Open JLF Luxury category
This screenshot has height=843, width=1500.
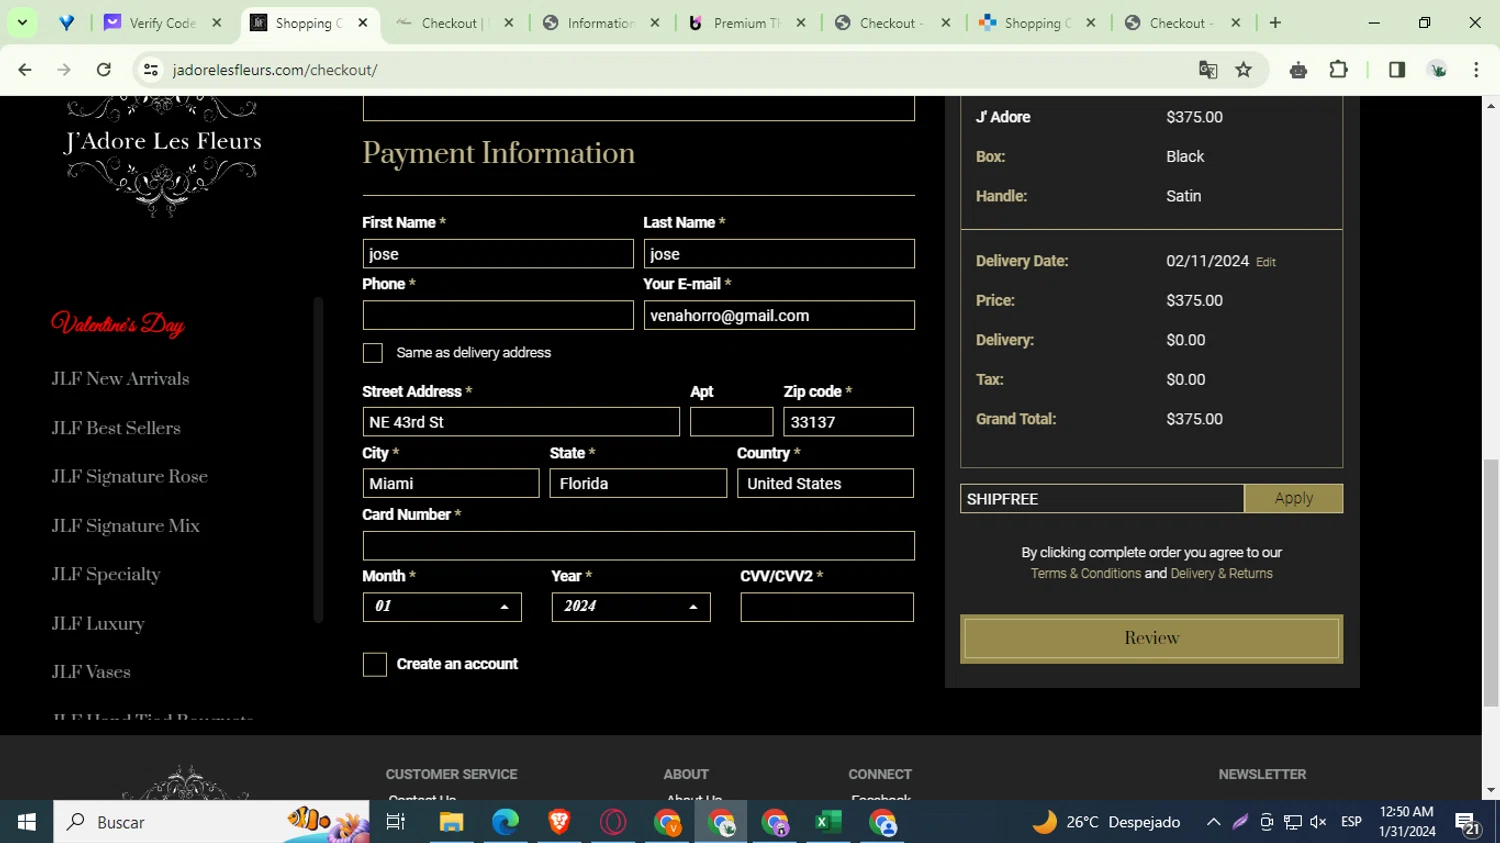[x=98, y=624]
